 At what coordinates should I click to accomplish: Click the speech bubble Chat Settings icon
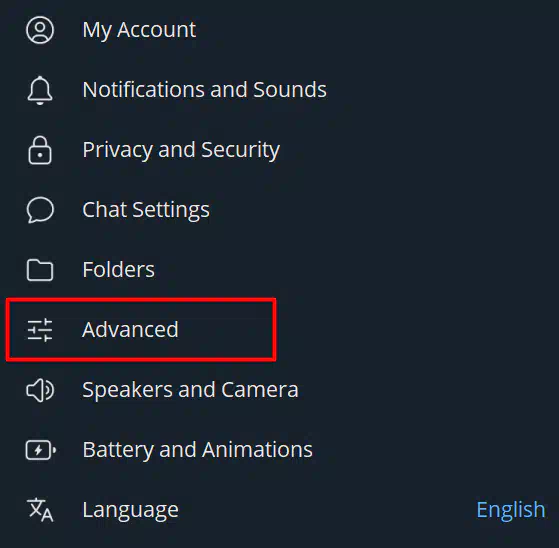coord(40,210)
